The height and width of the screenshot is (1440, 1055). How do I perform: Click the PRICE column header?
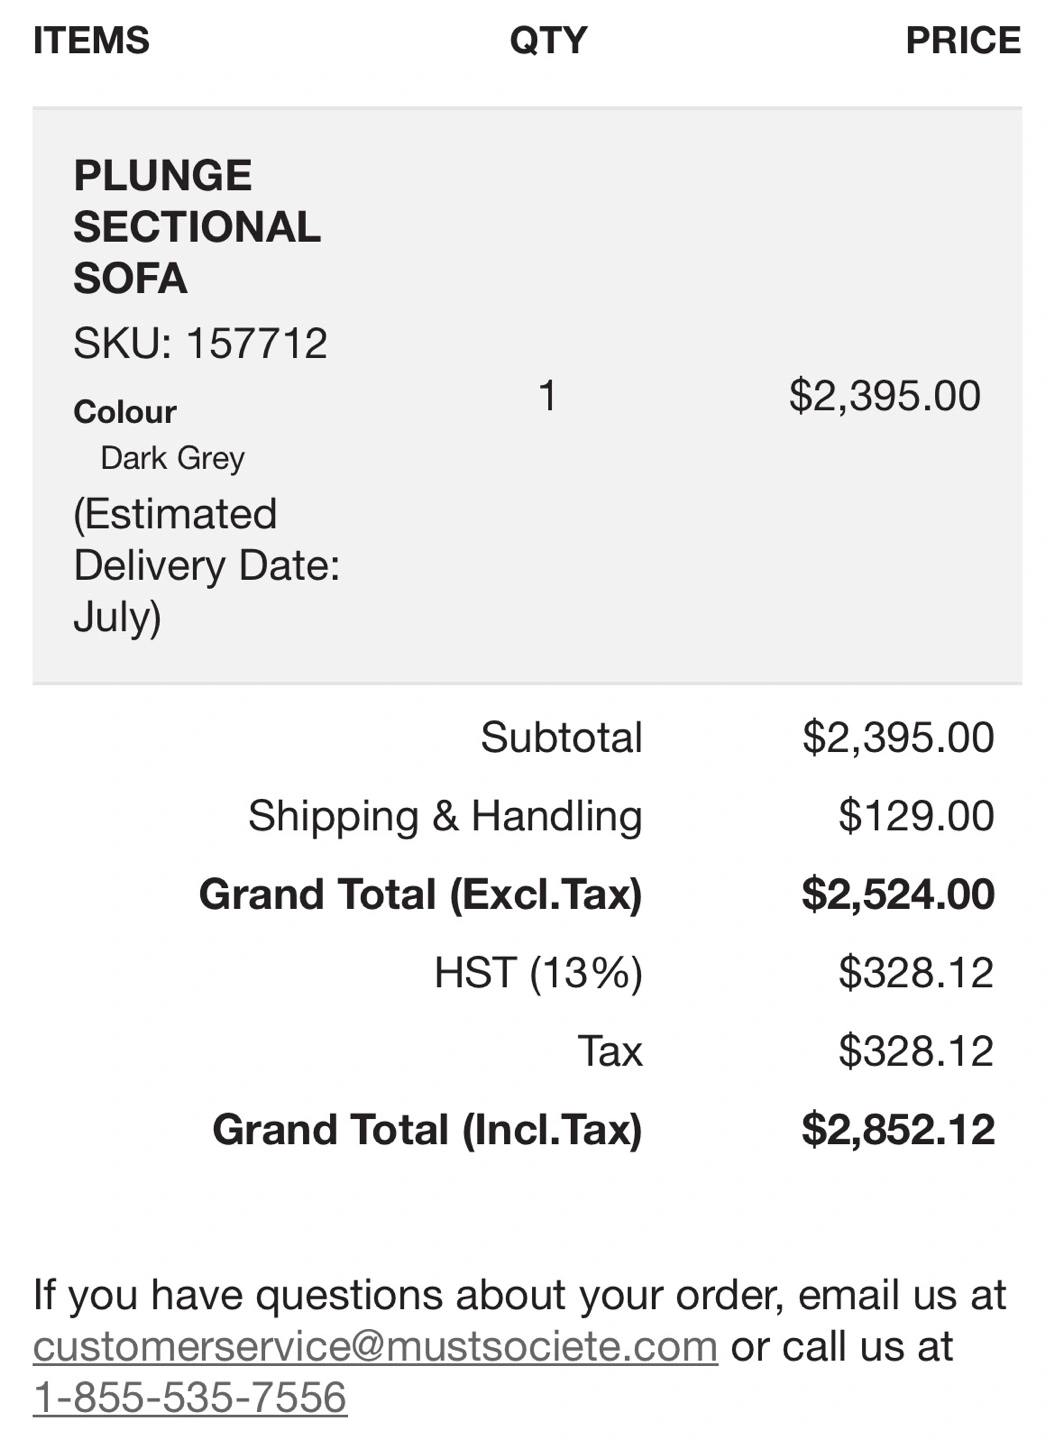[x=962, y=41]
